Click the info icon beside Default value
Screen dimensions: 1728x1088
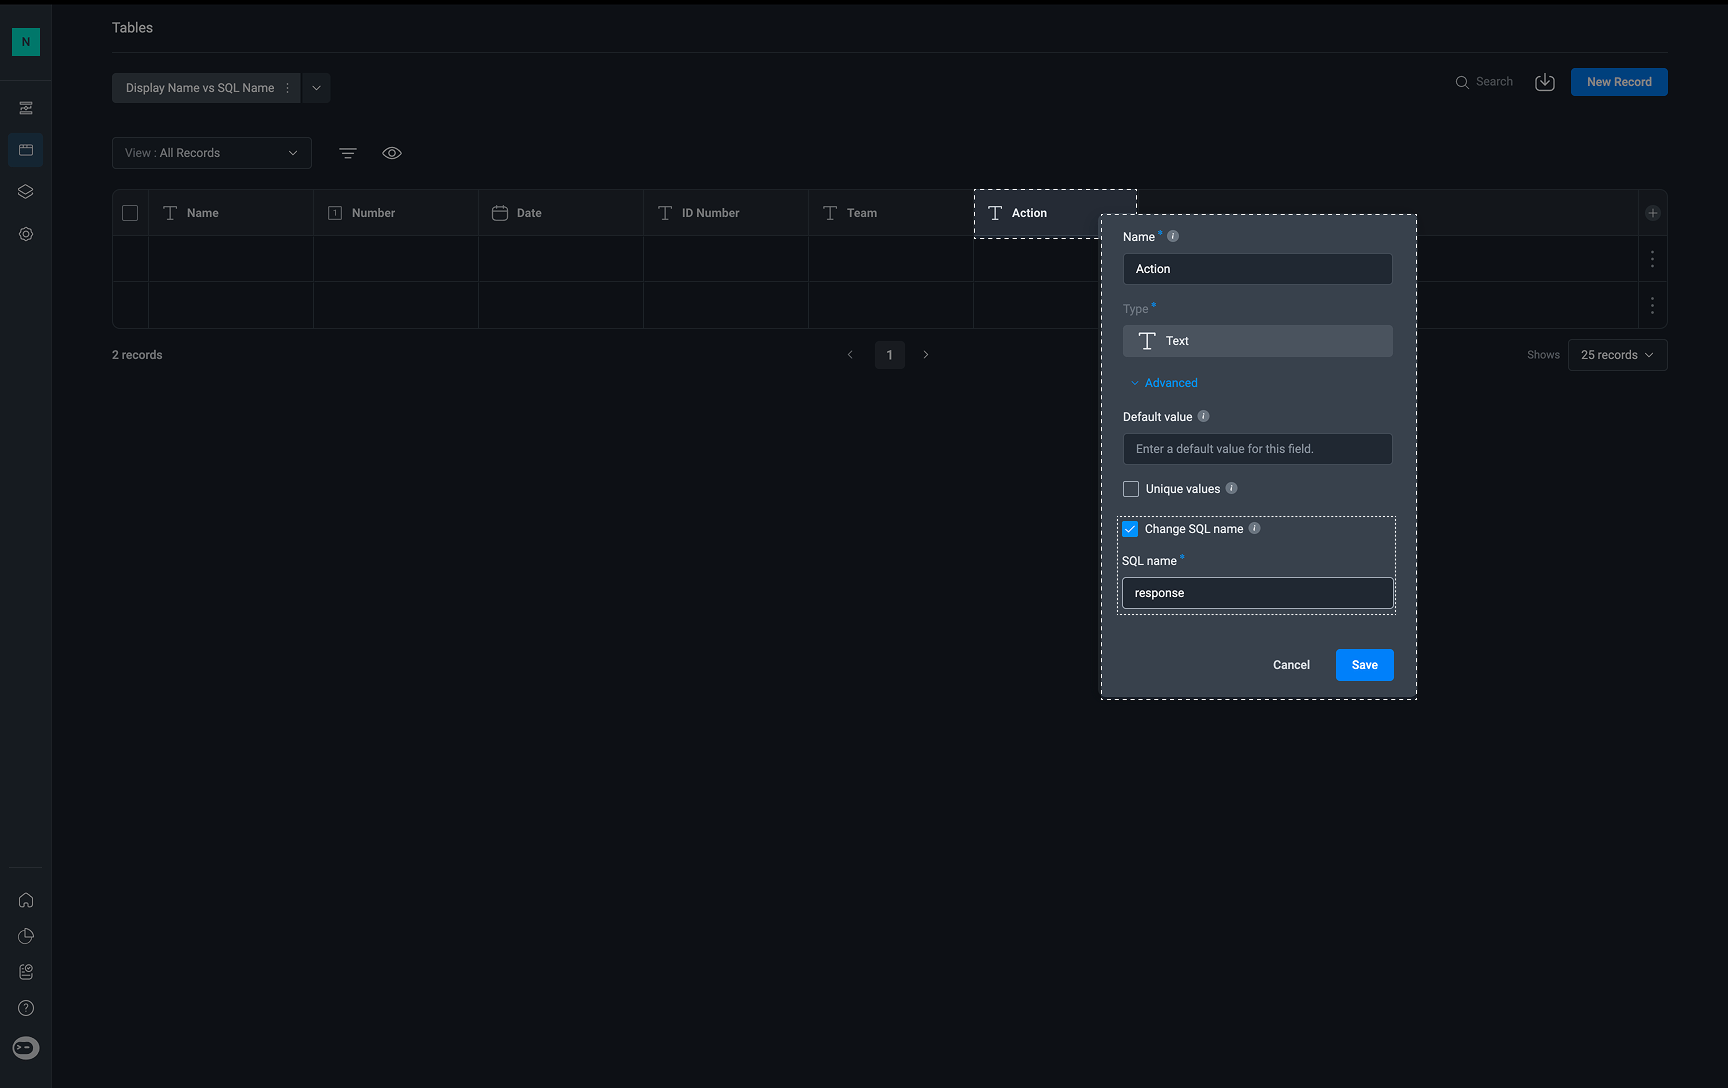(1203, 417)
